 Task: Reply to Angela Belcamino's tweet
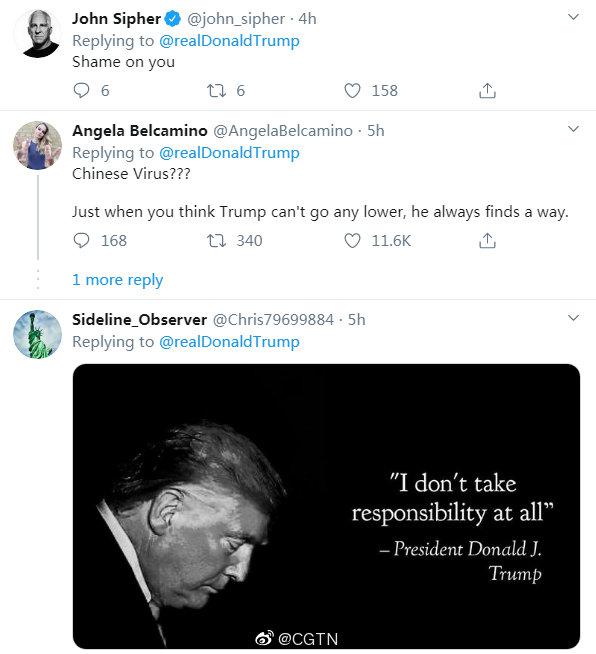pyautogui.click(x=81, y=241)
